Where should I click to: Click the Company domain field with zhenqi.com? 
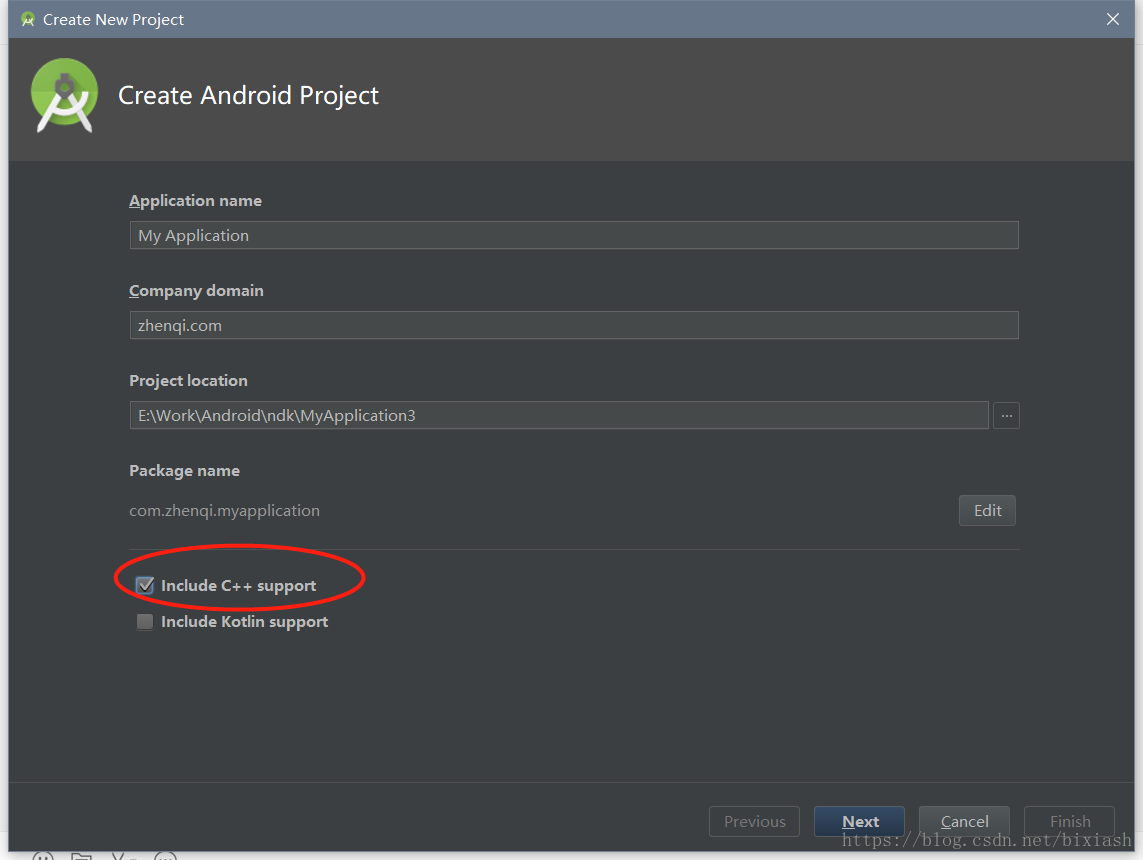(574, 325)
